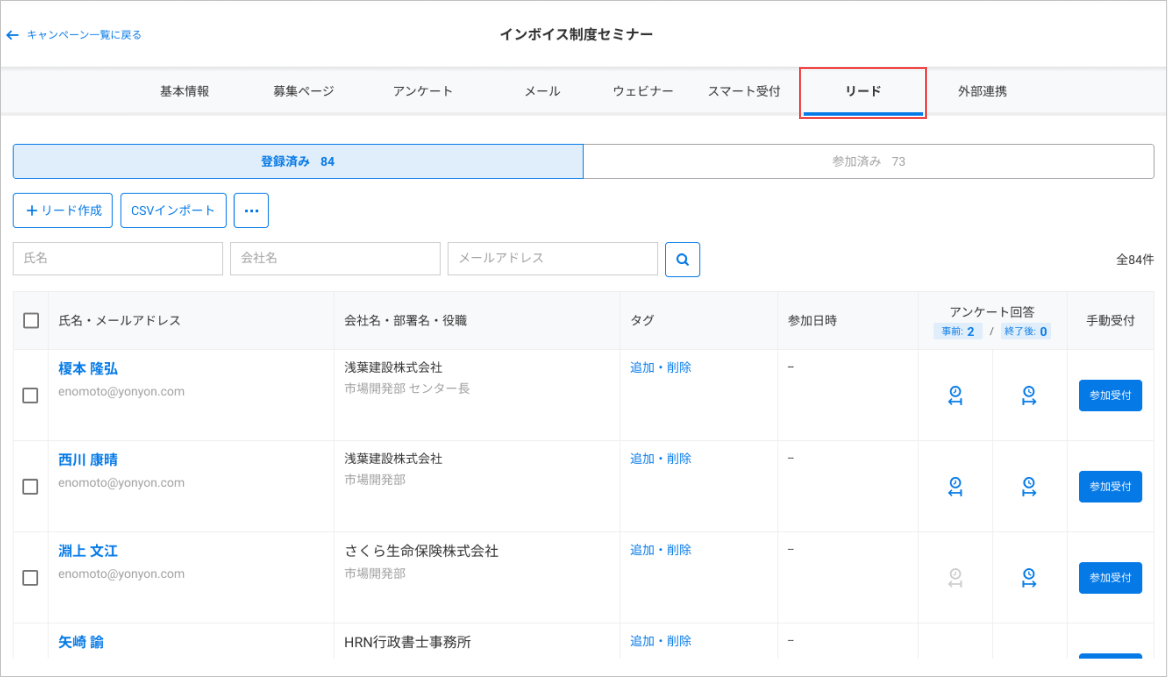
Task: Select the リード tab
Action: click(863, 92)
